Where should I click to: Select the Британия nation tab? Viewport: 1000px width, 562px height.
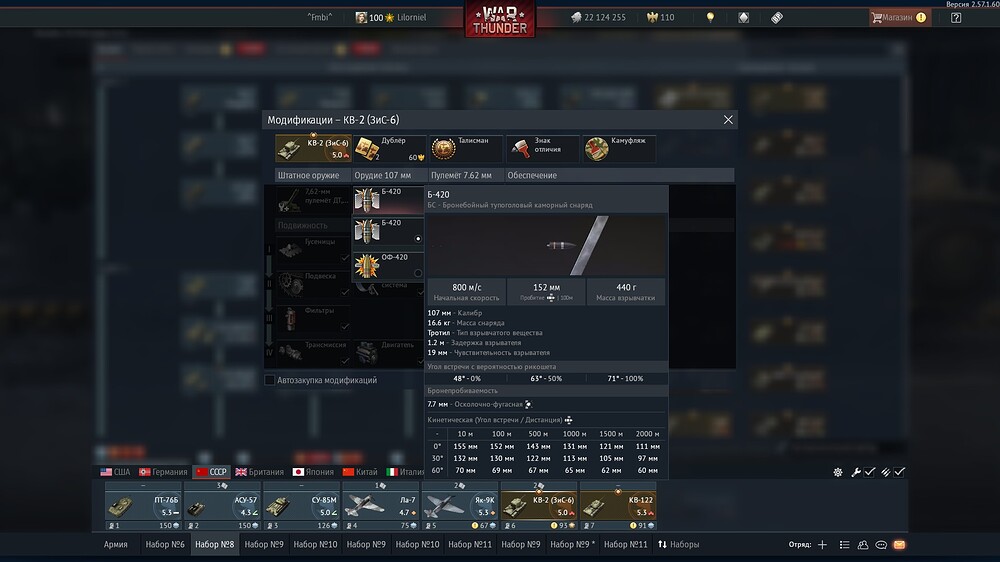click(x=260, y=472)
